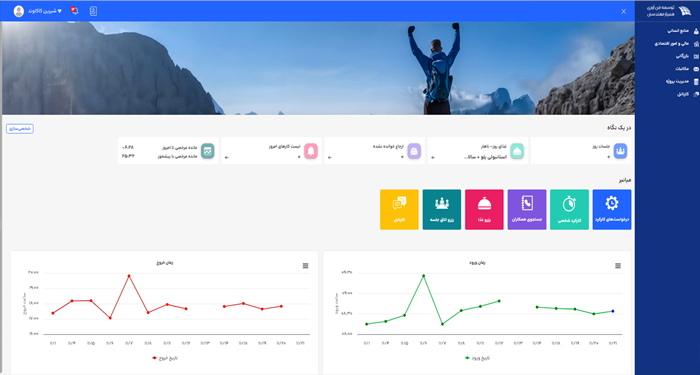Open the personal timesheet stopwatch tile
The height and width of the screenshot is (375, 700).
569,209
